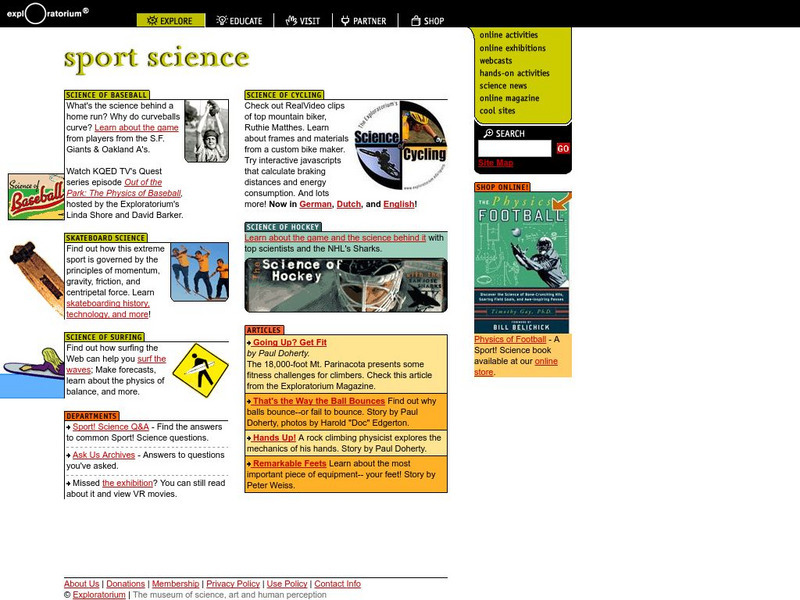Click the Science of Hockey banner
The image size is (800, 600).
[x=346, y=285]
